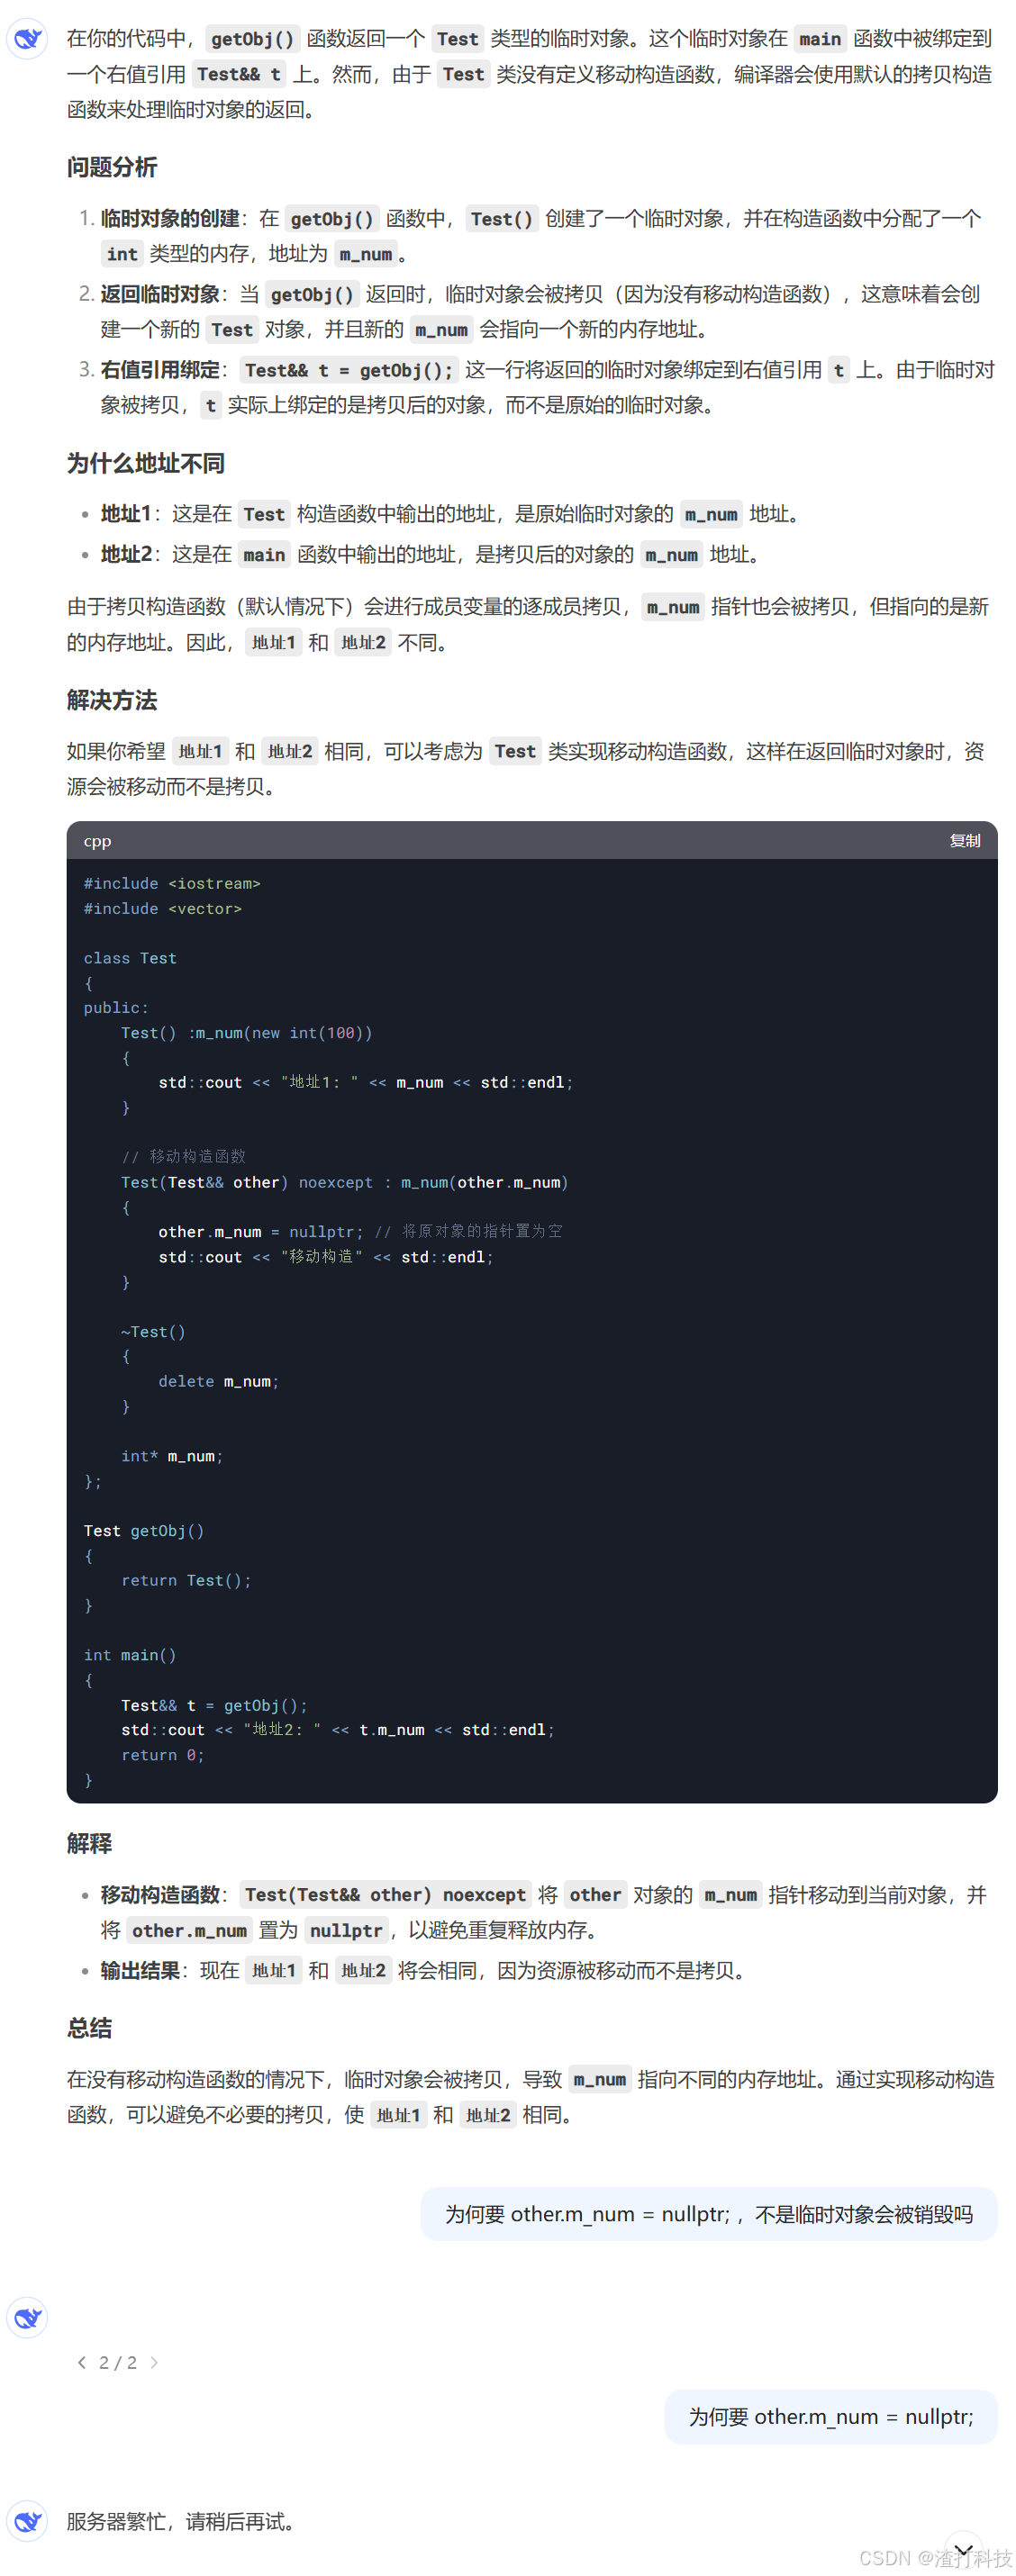
Task: Click the Test() :m_num(new int(100)) line
Action: coord(247,1033)
